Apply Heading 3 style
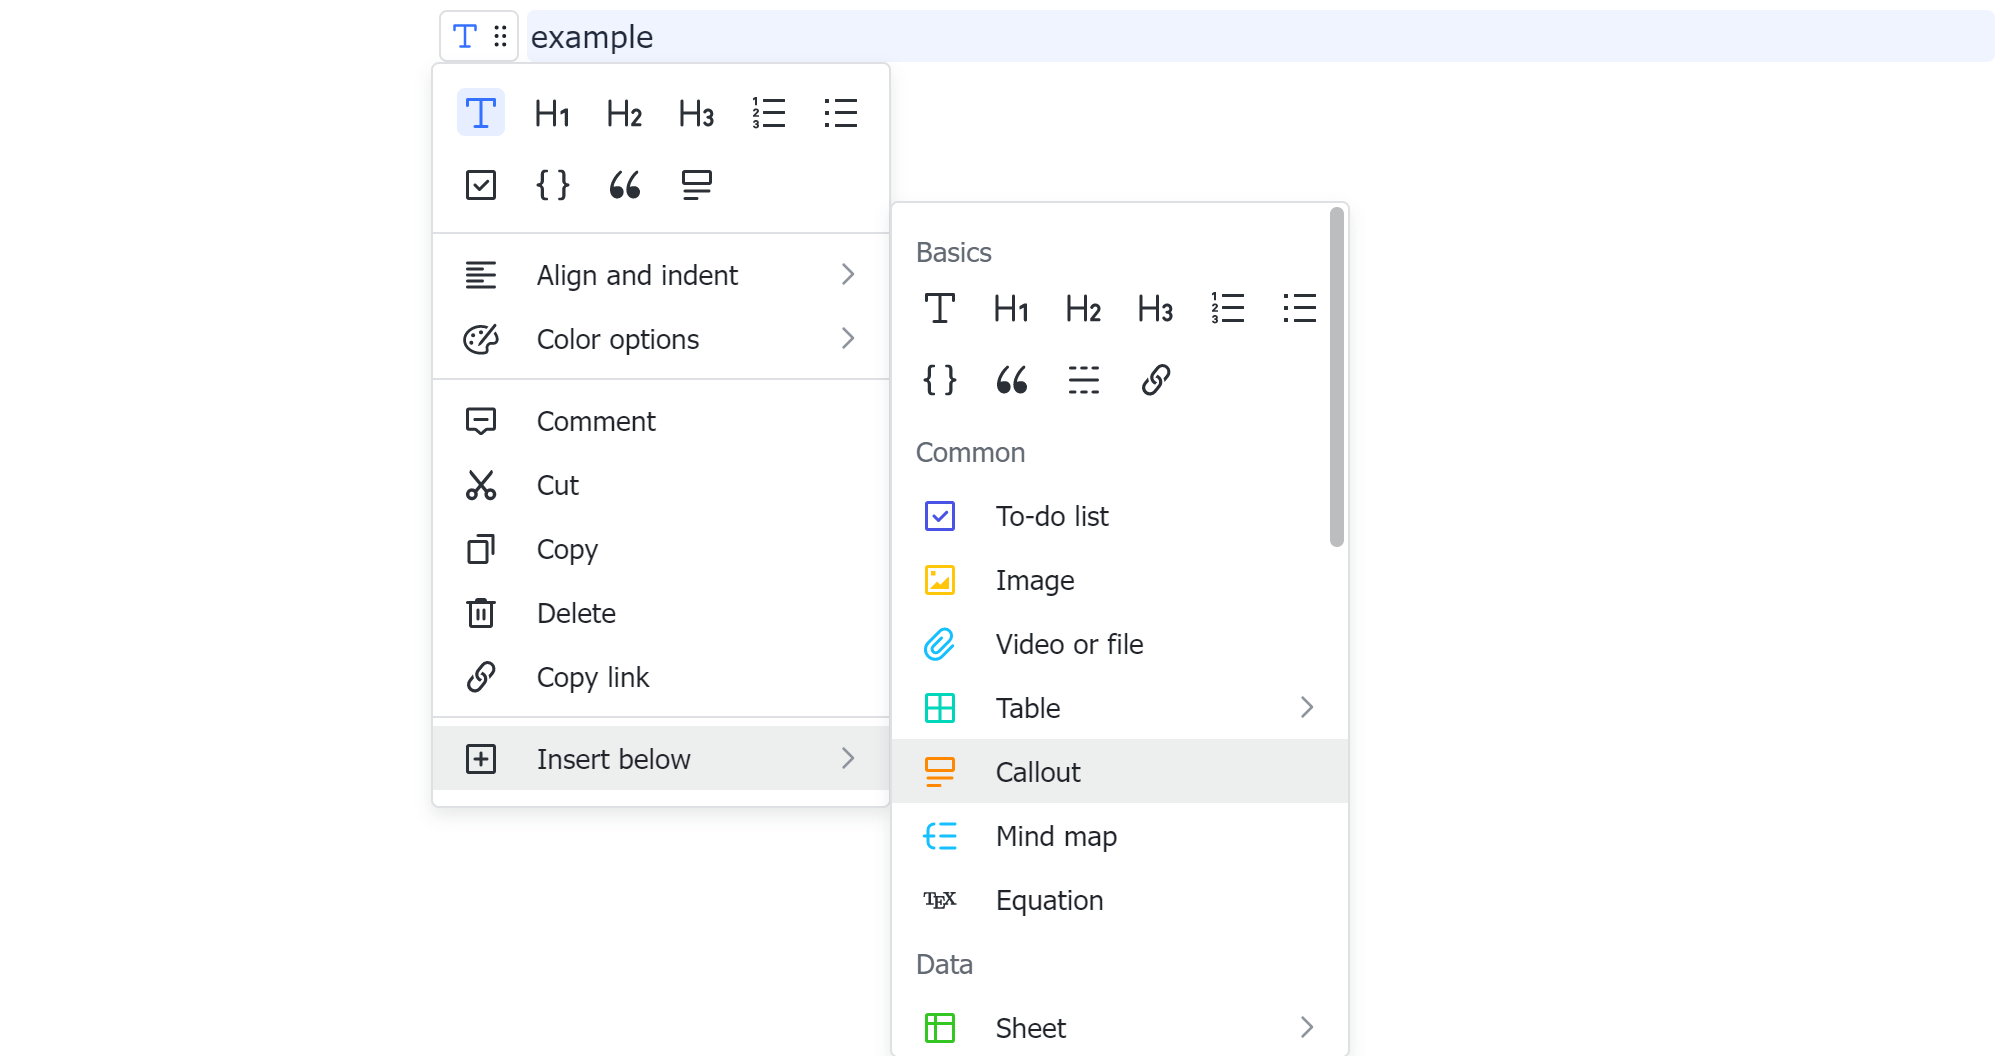 695,113
